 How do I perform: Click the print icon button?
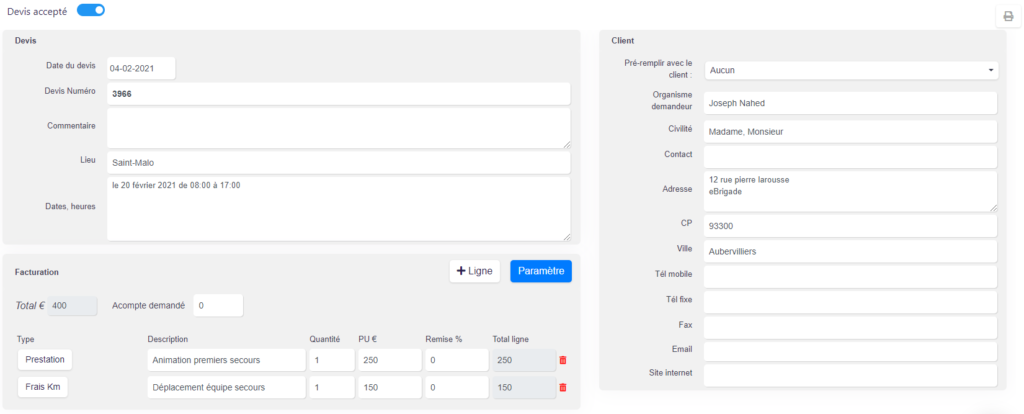click(1008, 16)
